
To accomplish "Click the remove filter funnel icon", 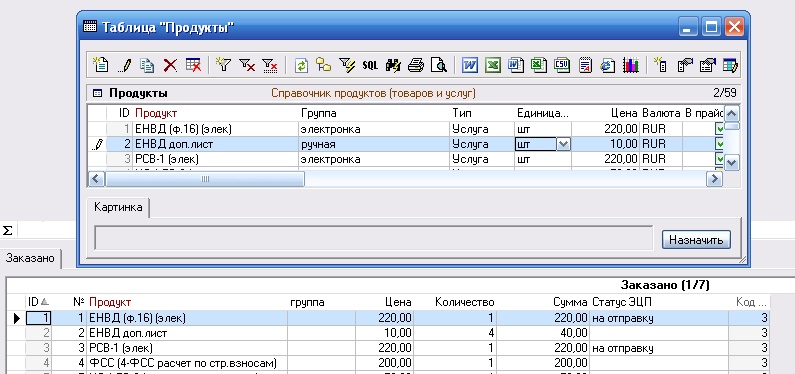I will coord(247,65).
